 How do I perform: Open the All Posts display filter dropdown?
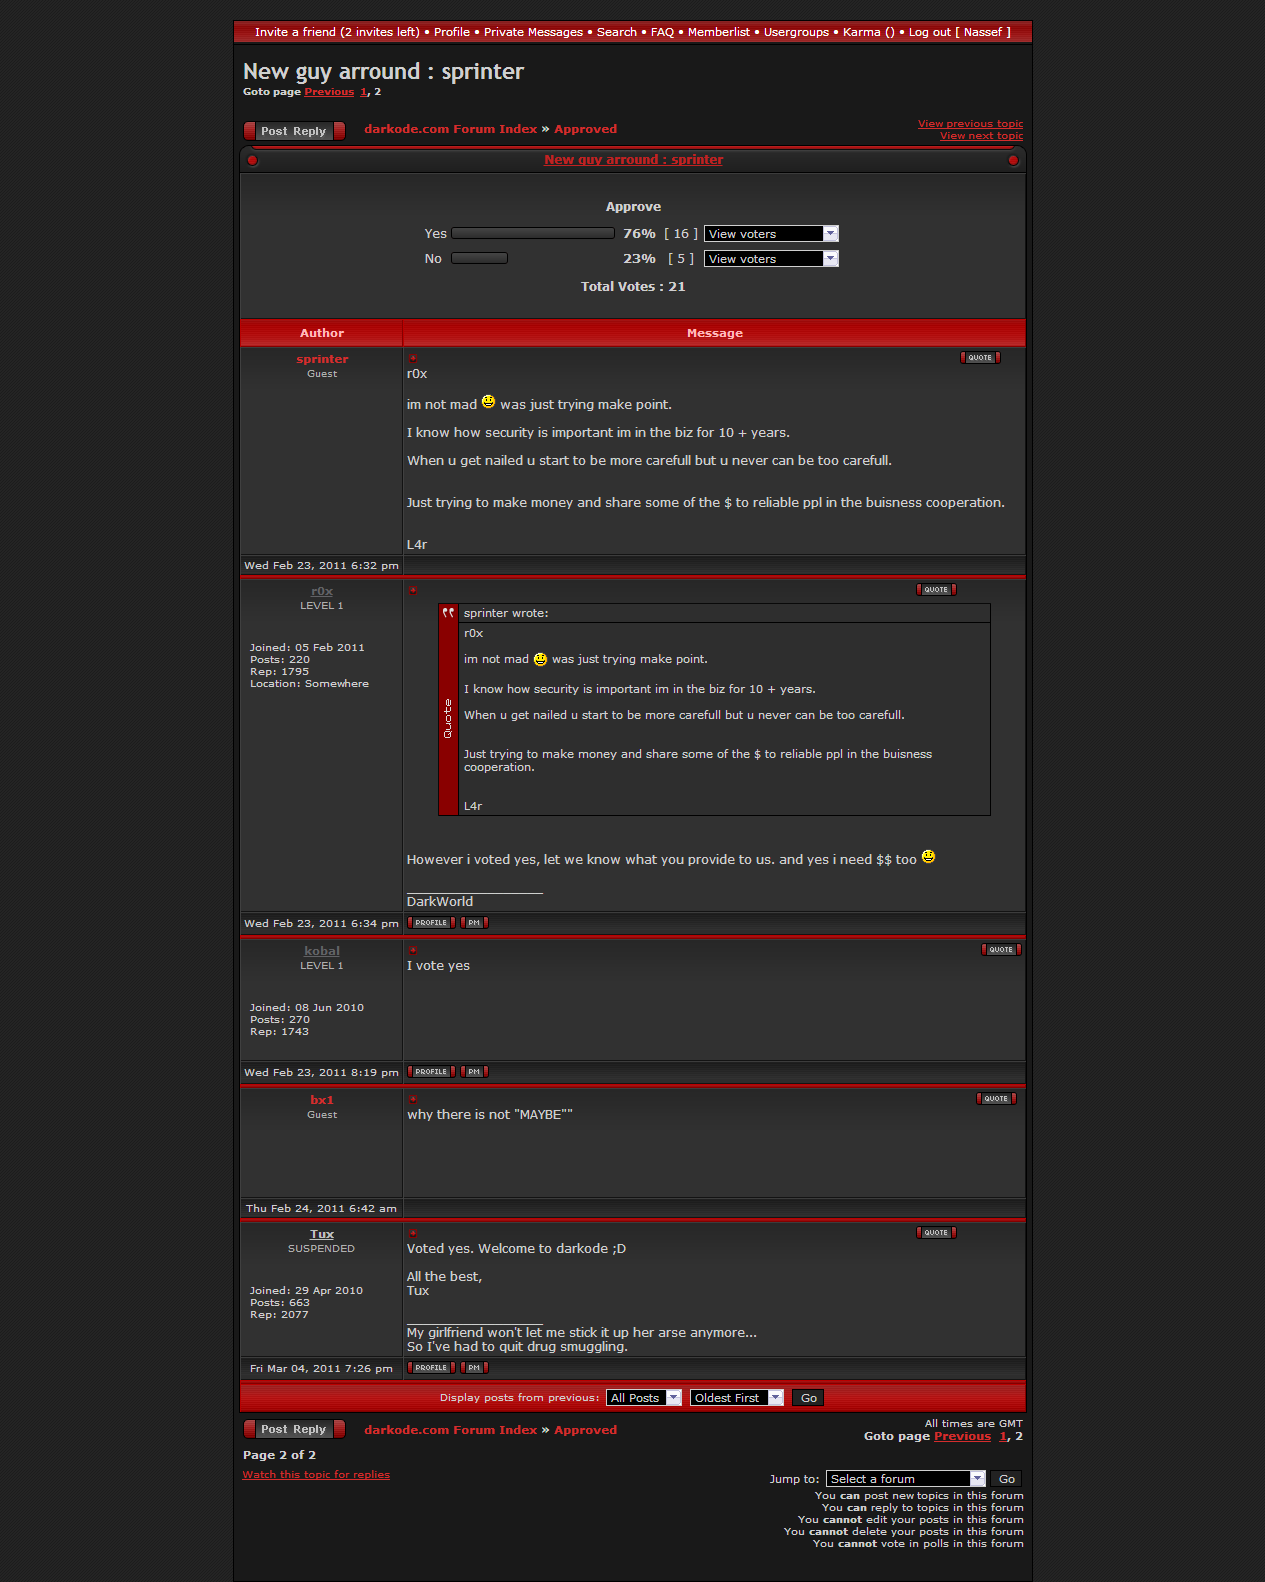[x=644, y=1398]
